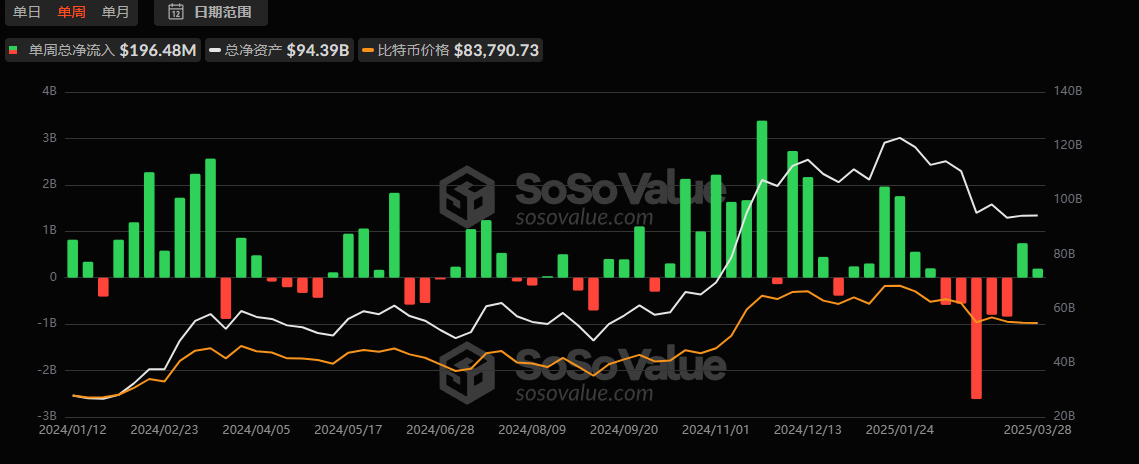The image size is (1139, 464).
Task: Click the 2024/09/20 x-axis date label
Action: pos(624,429)
